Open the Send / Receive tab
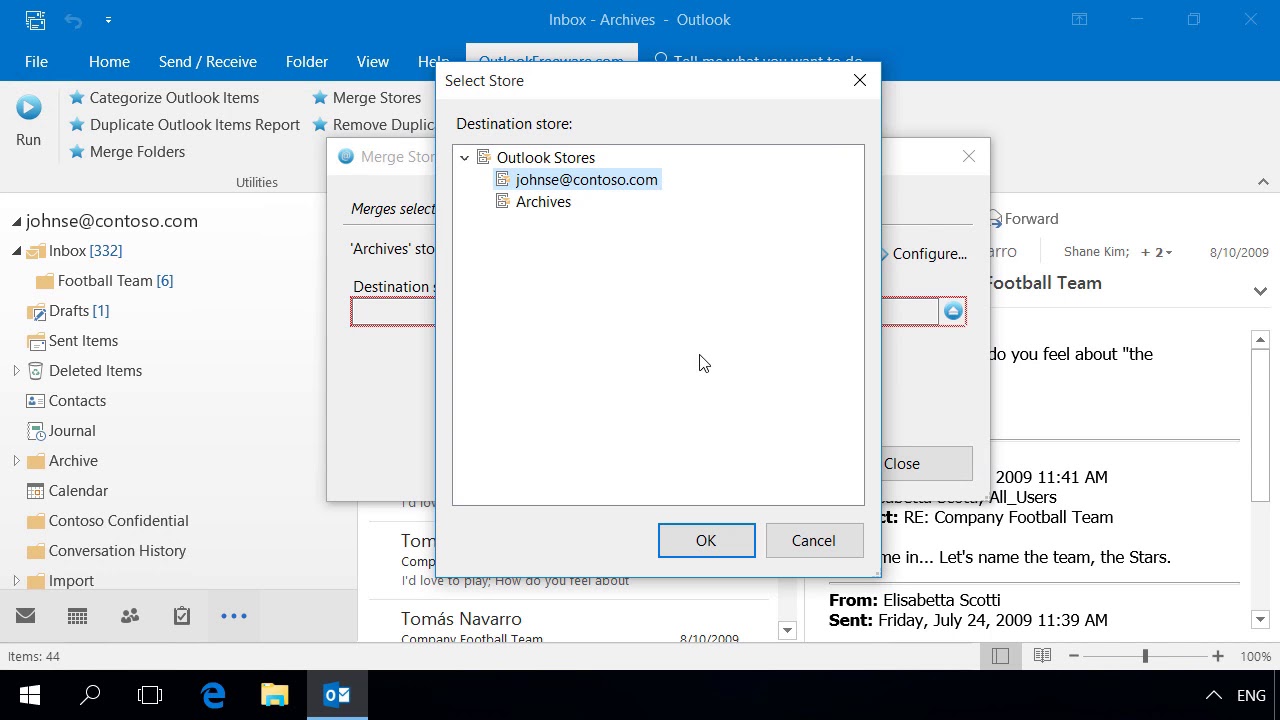Screen dimensions: 1280x720 pos(208,62)
